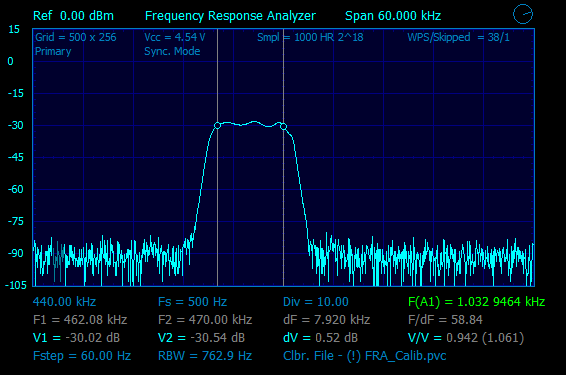Click the green F(A1) frequency readout
This screenshot has height=375, width=566.
coord(476,302)
